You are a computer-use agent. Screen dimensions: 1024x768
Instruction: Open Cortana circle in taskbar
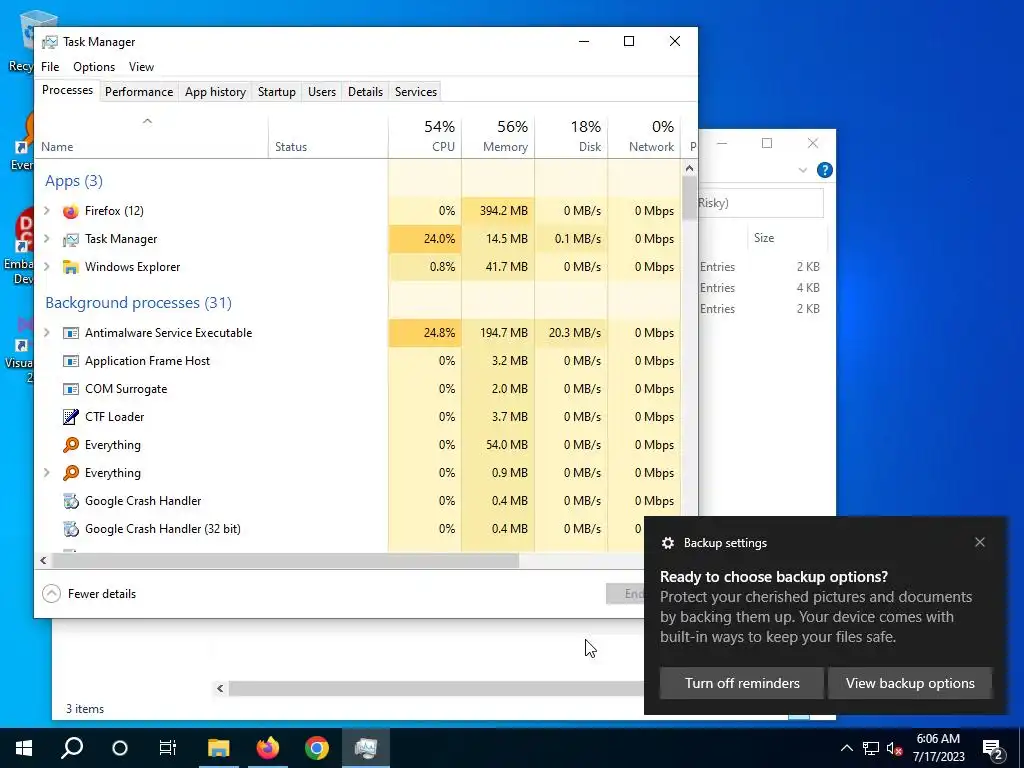coord(120,748)
